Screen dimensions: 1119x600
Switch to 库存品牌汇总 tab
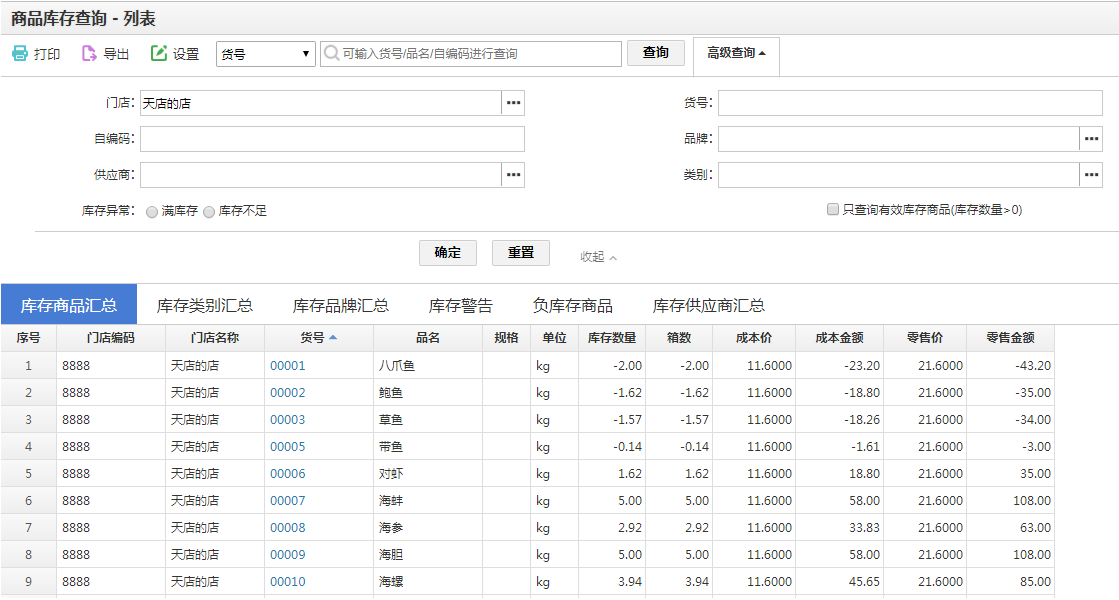[340, 305]
